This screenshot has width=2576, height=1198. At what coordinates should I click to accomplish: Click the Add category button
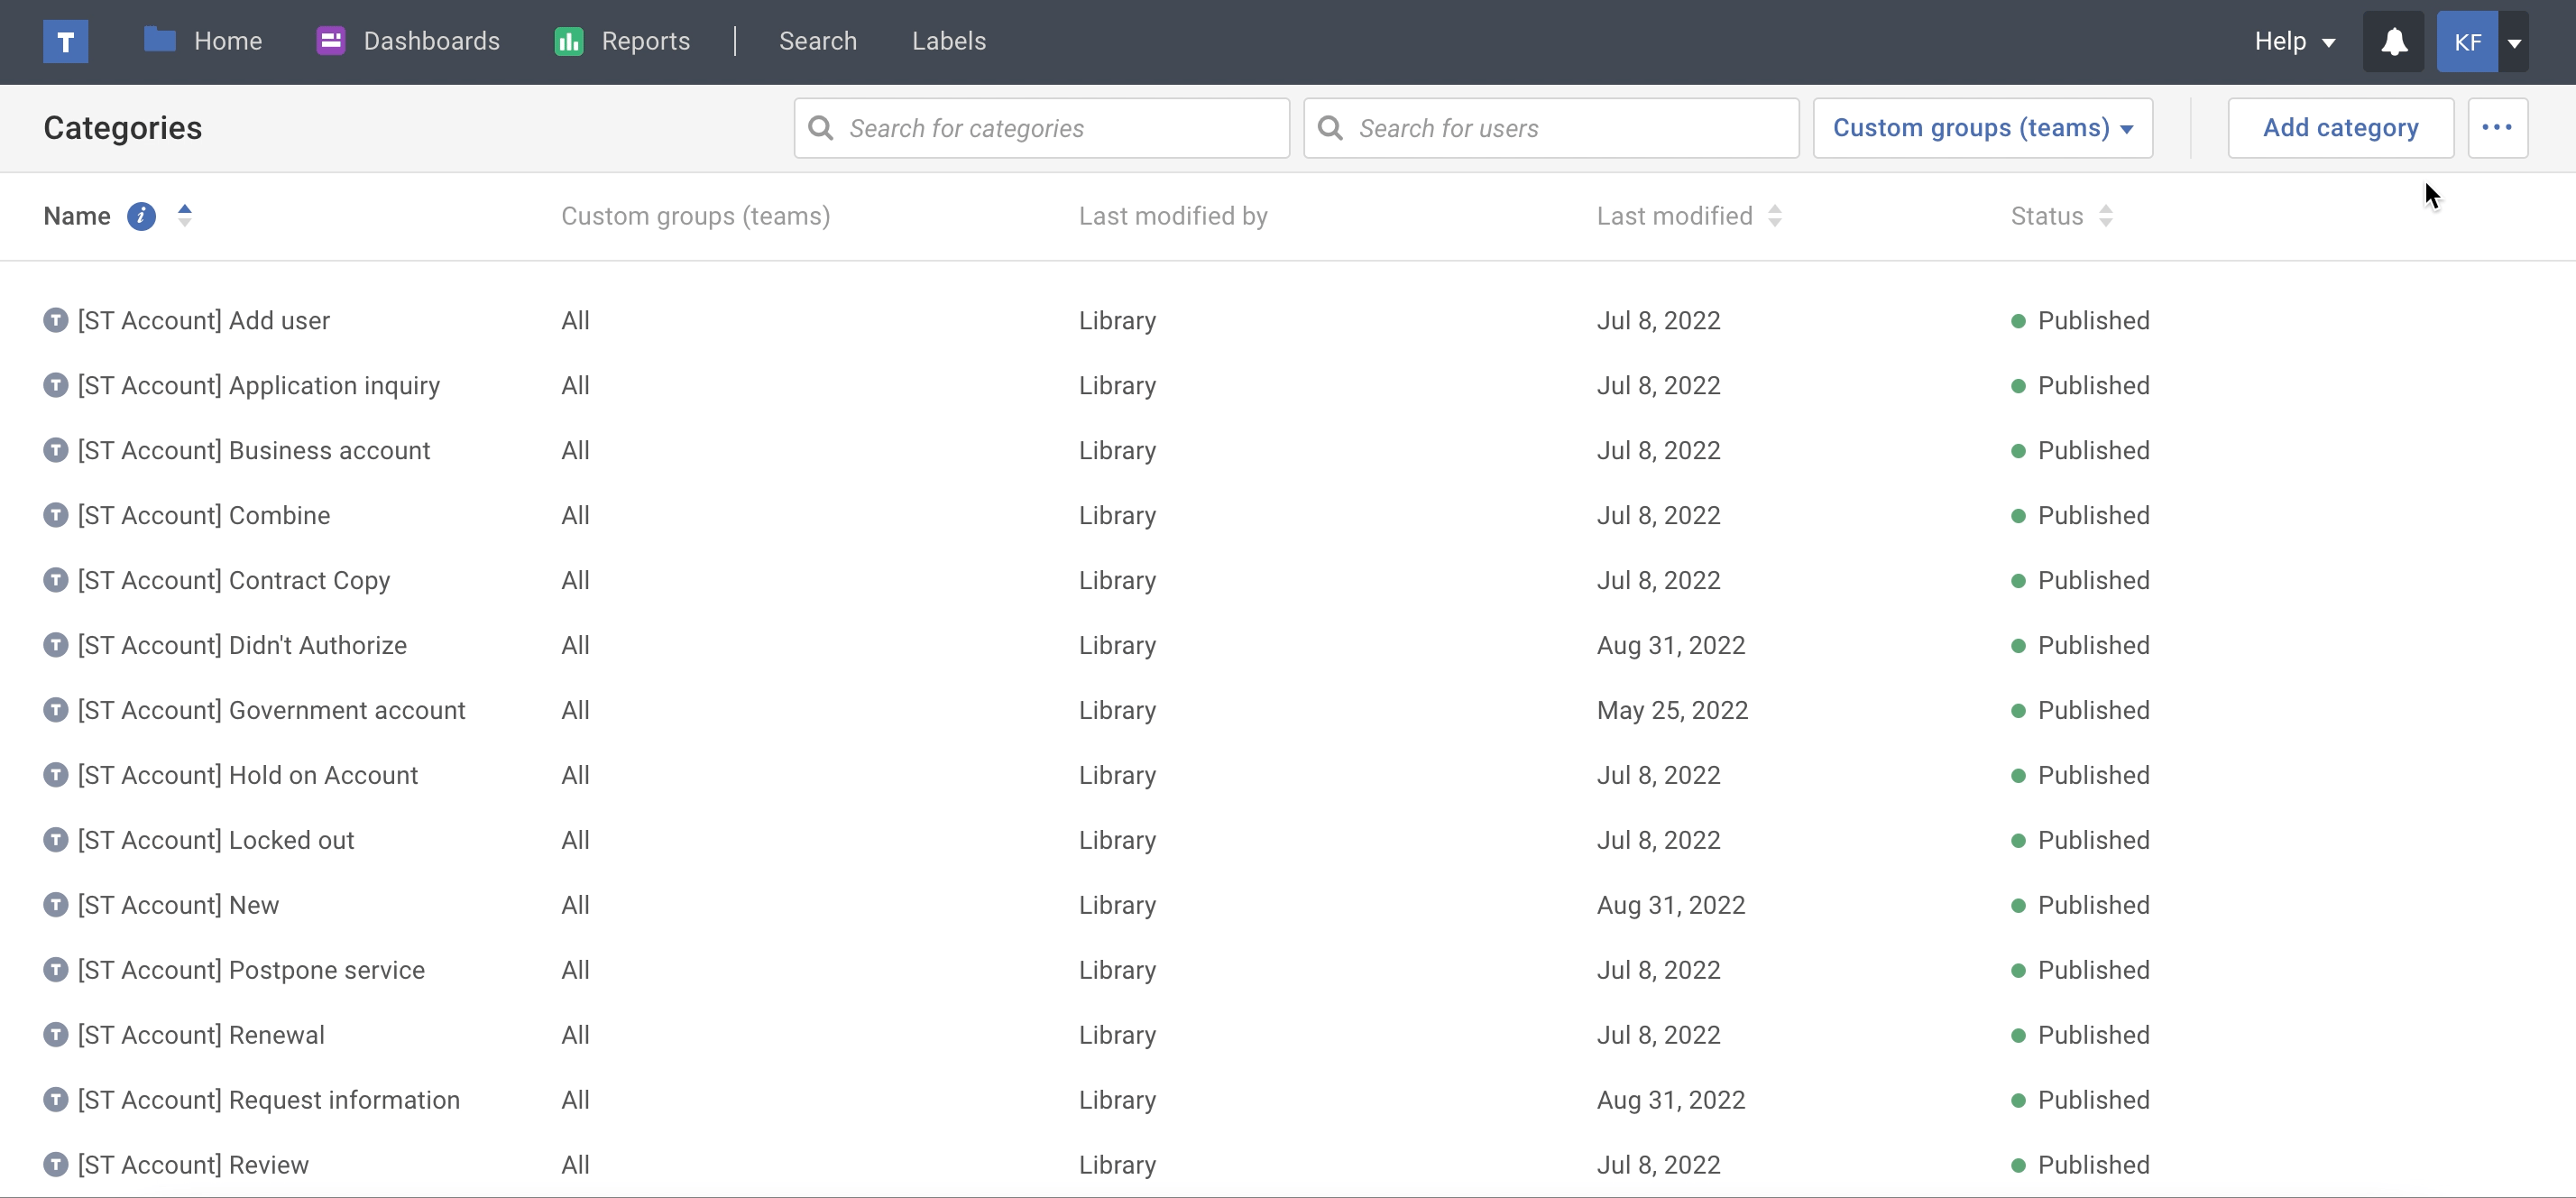(2340, 128)
